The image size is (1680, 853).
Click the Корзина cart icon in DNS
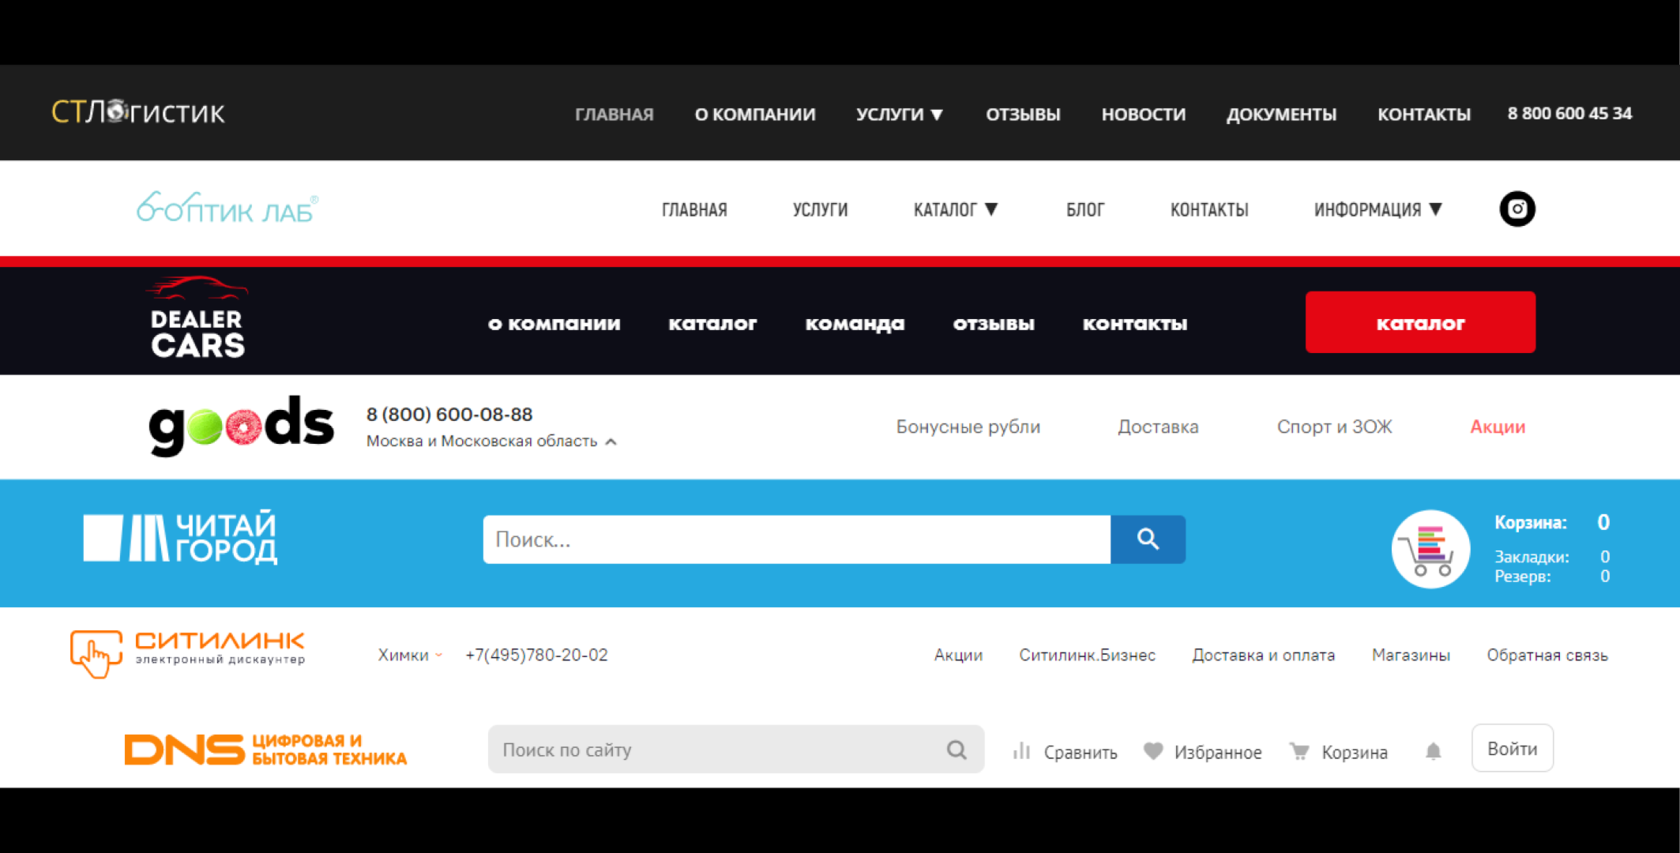tap(1299, 751)
